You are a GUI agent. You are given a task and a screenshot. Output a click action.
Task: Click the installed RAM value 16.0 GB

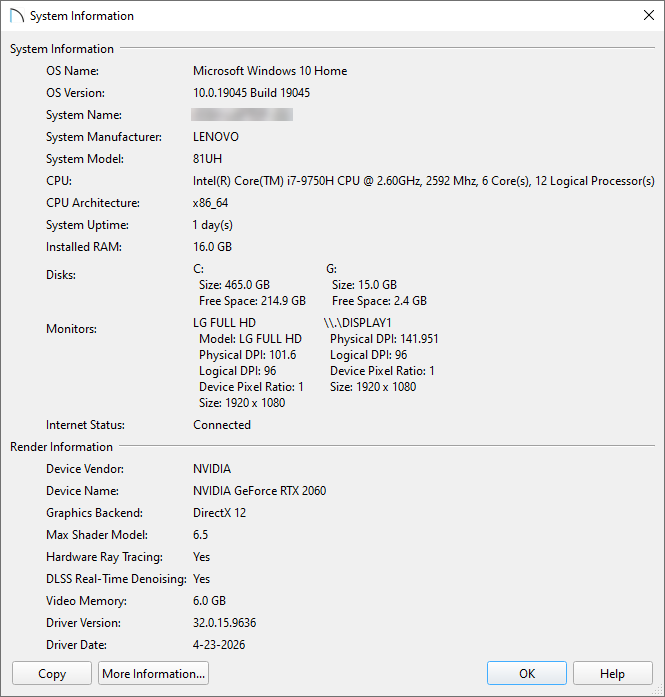click(x=212, y=247)
